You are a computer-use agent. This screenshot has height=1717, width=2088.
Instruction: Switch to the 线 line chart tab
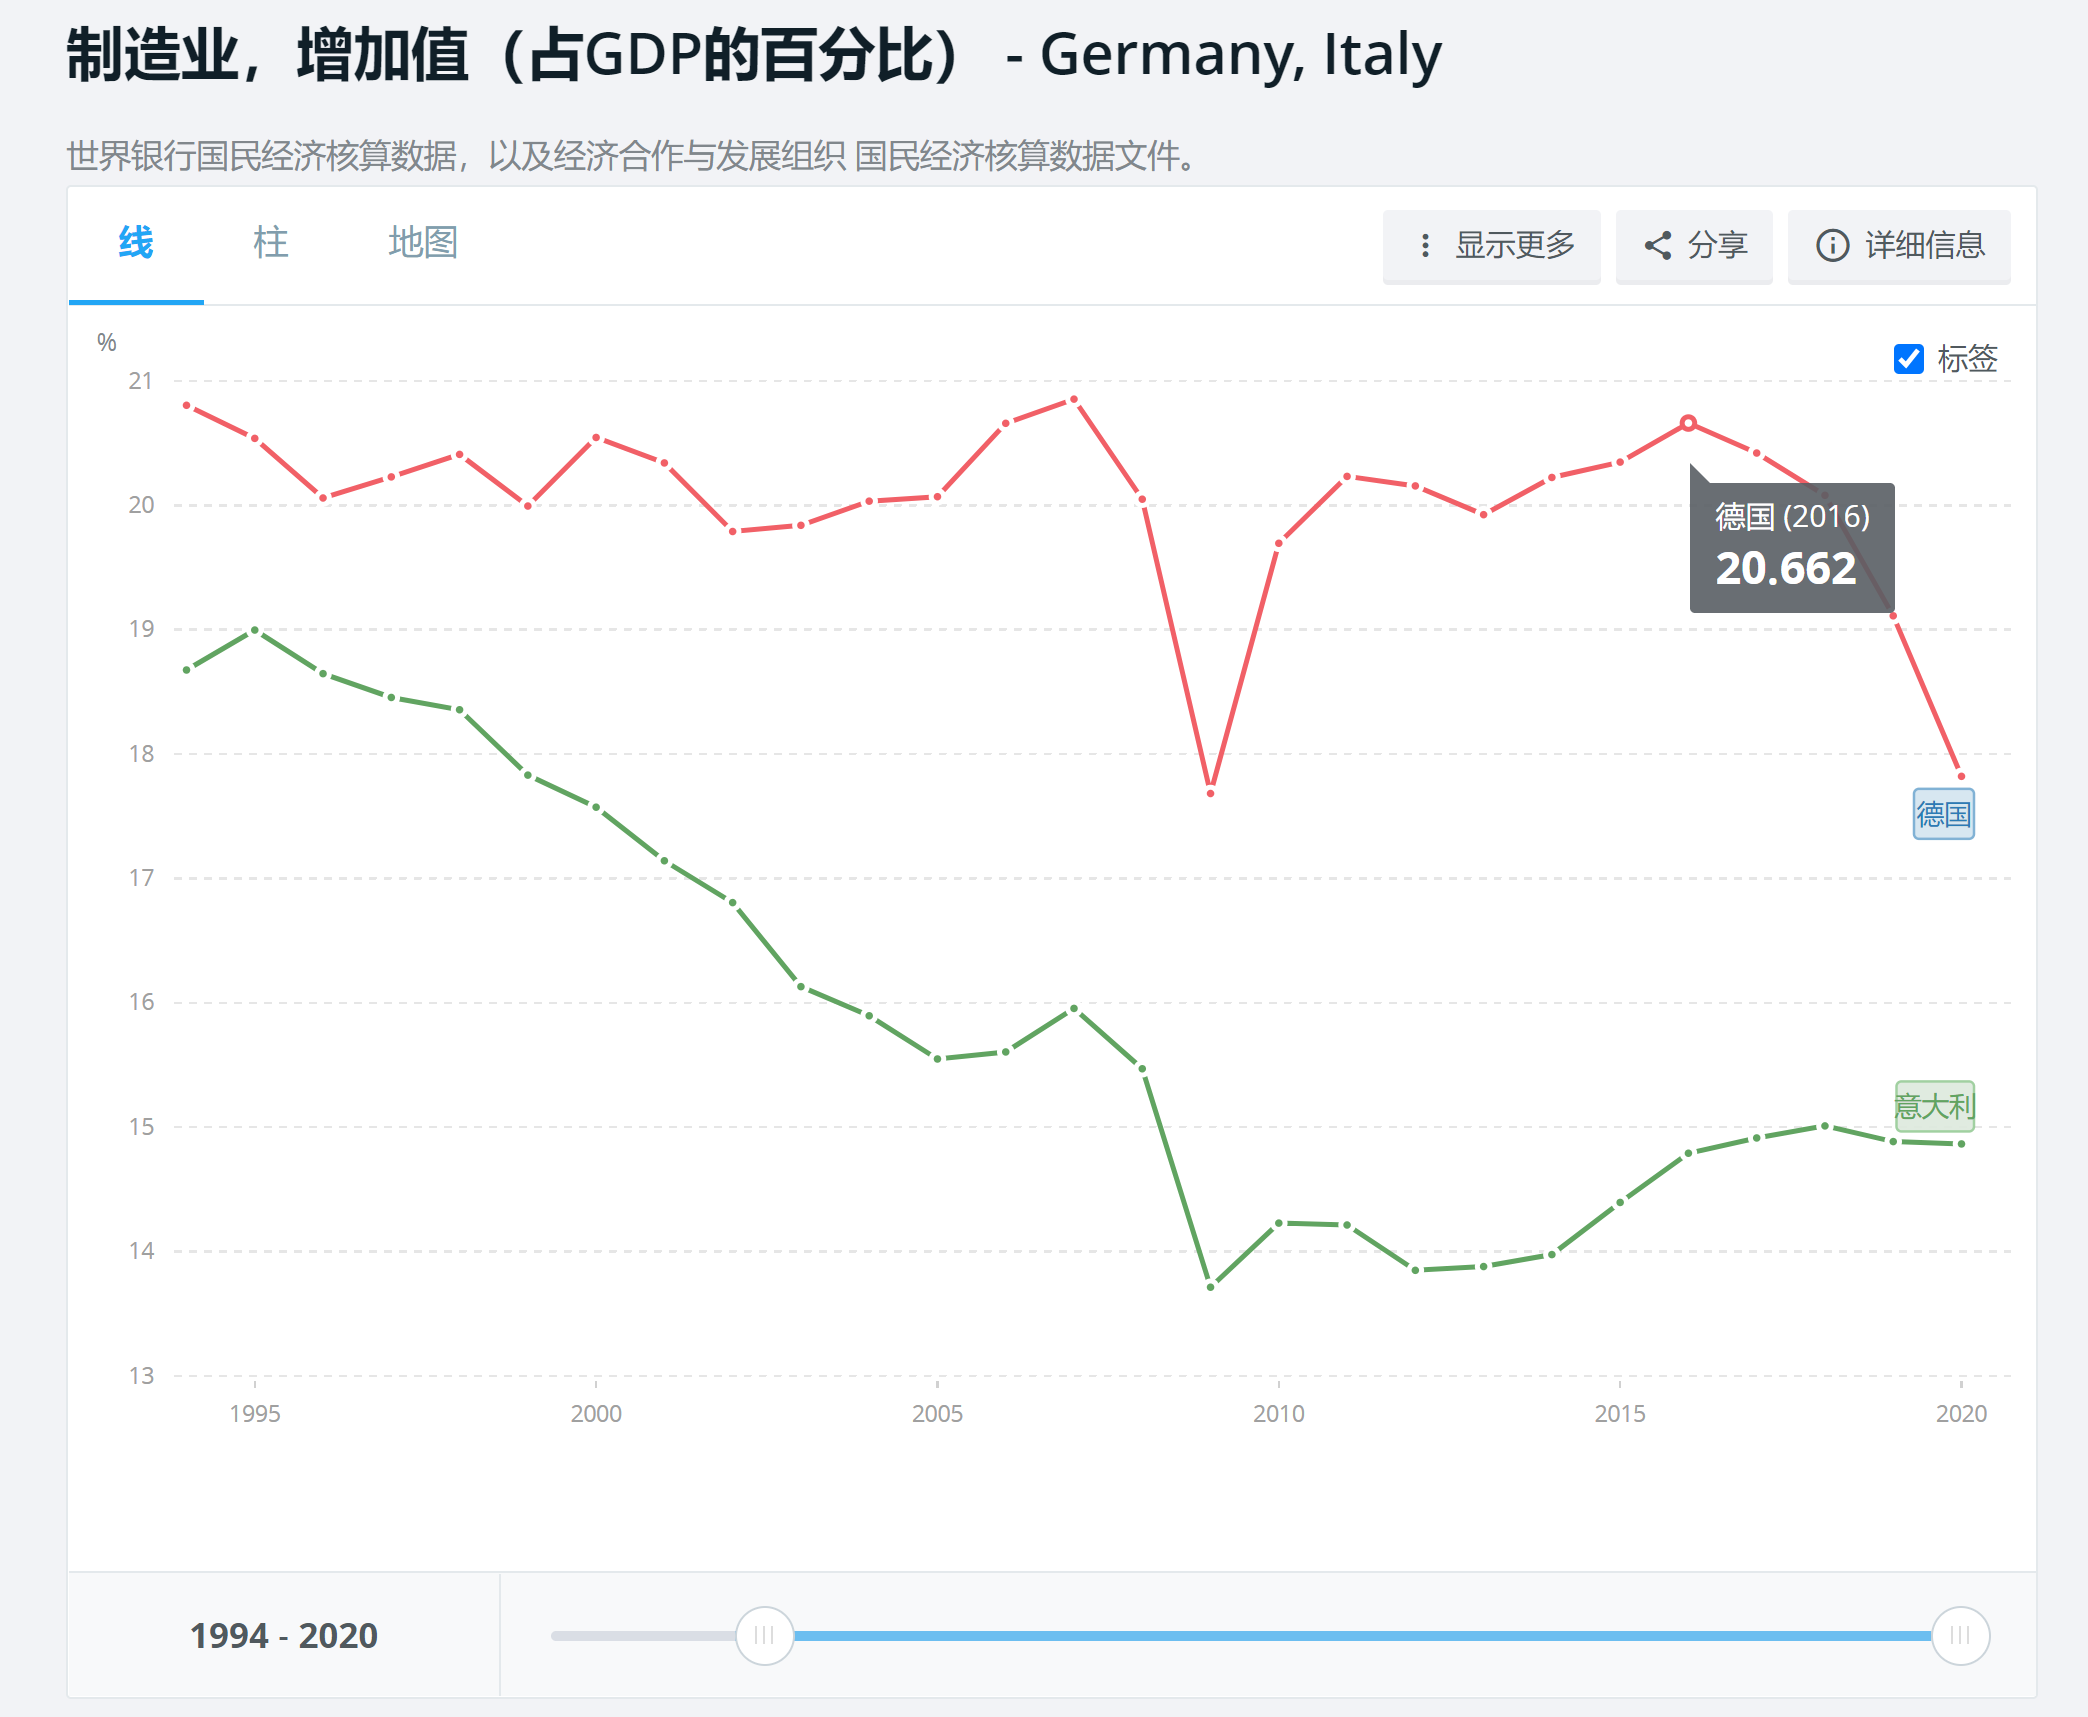136,243
